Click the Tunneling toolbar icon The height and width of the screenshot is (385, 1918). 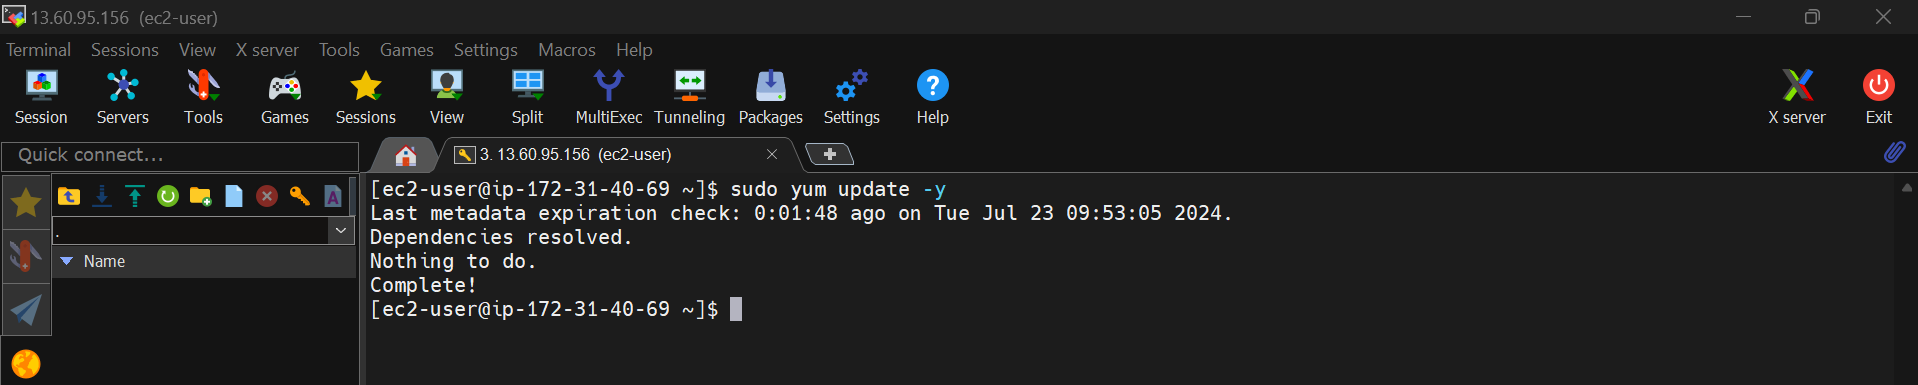689,97
